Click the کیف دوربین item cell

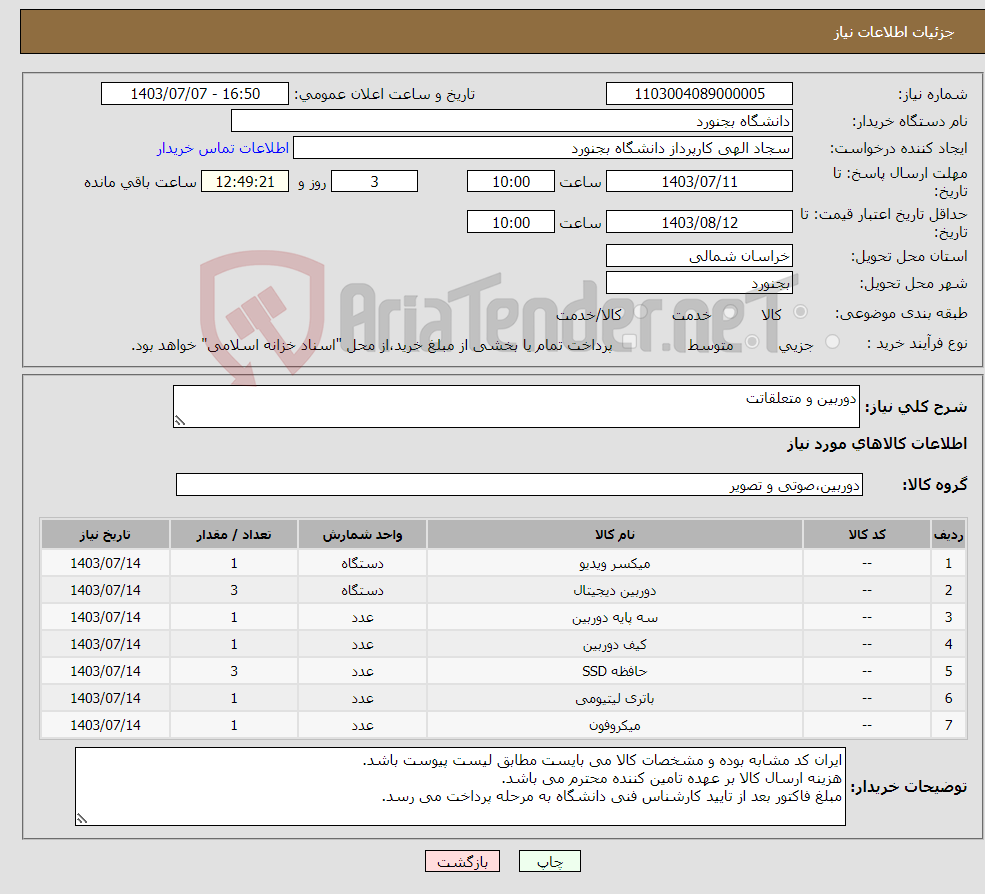pos(615,644)
